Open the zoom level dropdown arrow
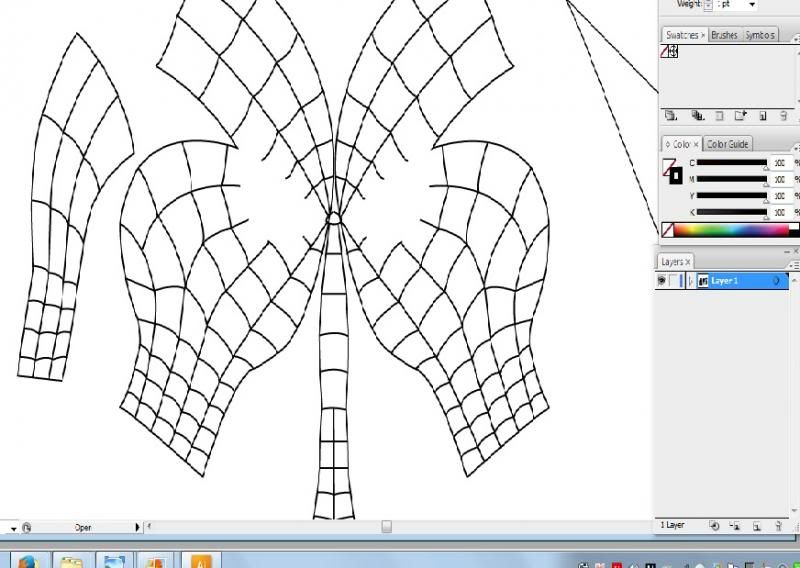 [13, 528]
